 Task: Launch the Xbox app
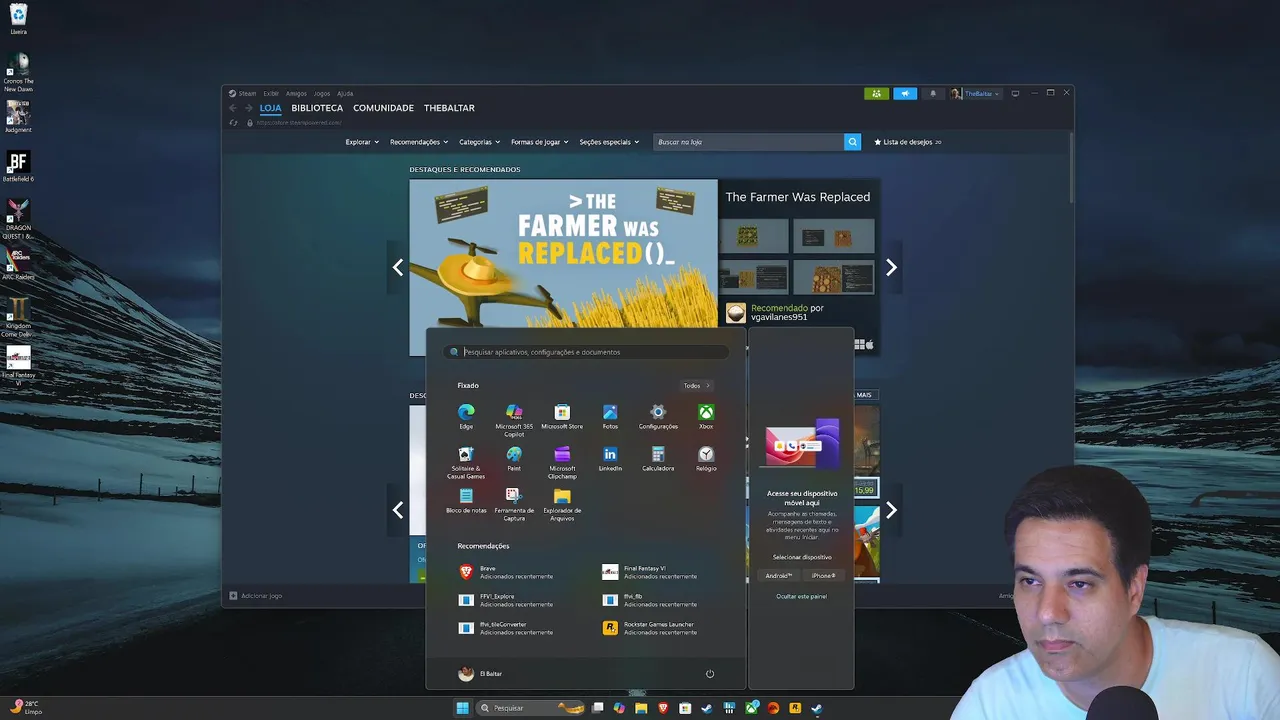coord(706,416)
